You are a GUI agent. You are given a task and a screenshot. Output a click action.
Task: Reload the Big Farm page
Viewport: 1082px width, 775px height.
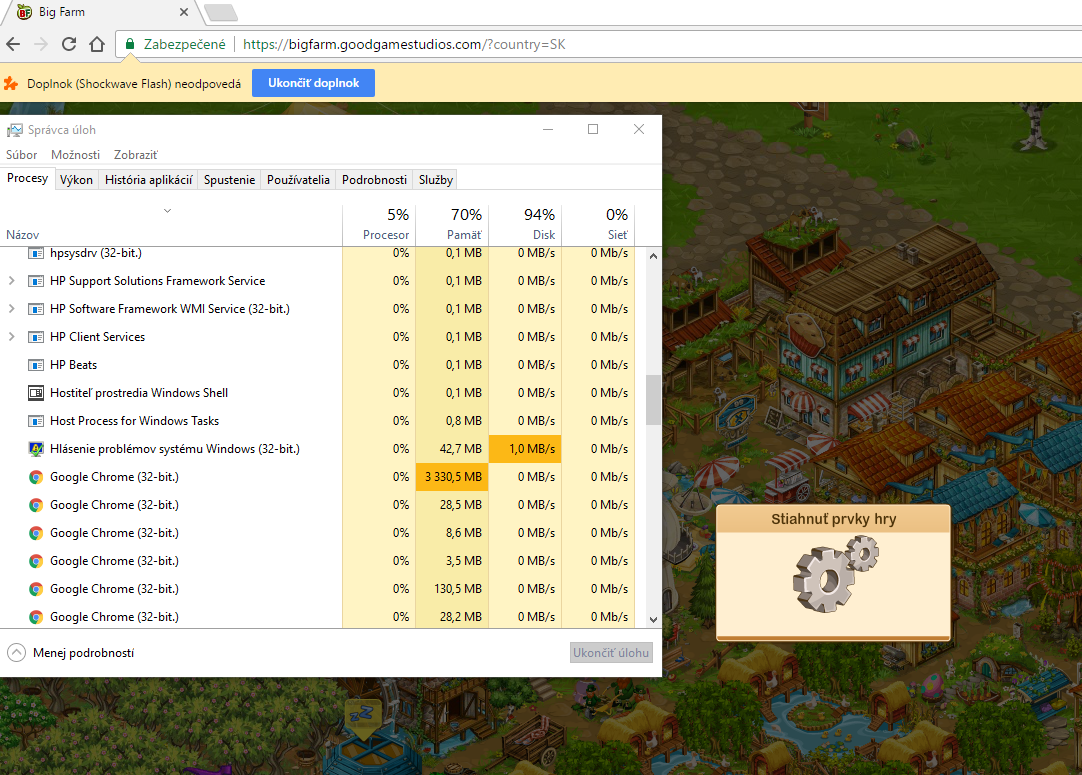pos(69,44)
